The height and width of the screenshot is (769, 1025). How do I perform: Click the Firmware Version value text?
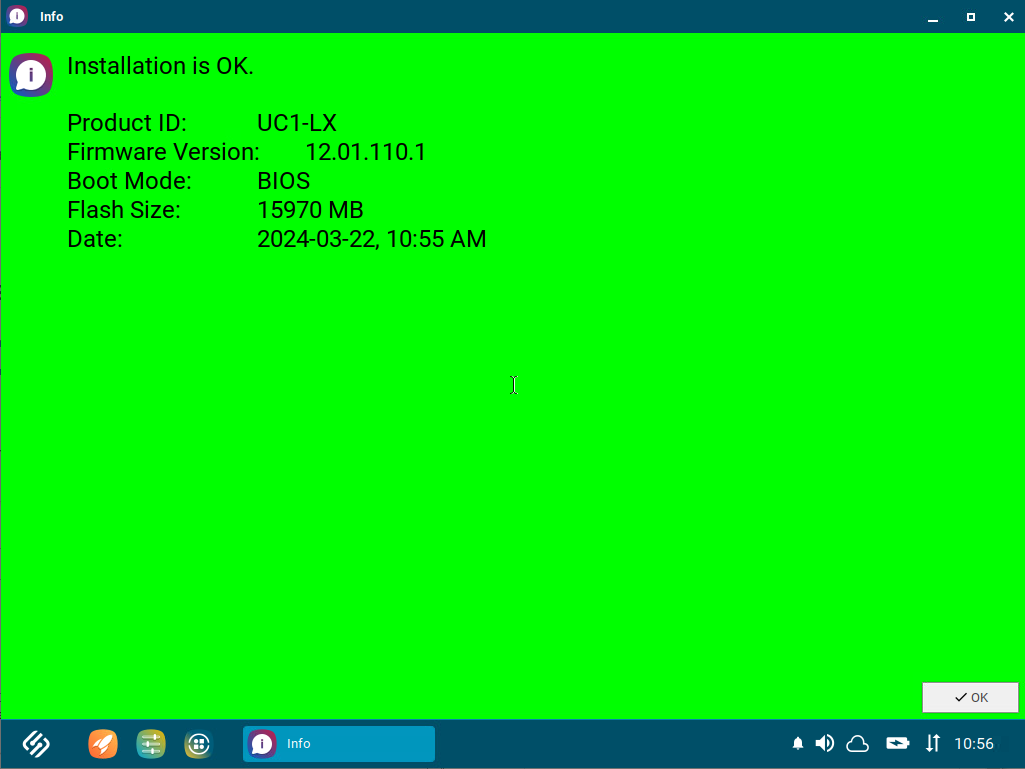[368, 152]
